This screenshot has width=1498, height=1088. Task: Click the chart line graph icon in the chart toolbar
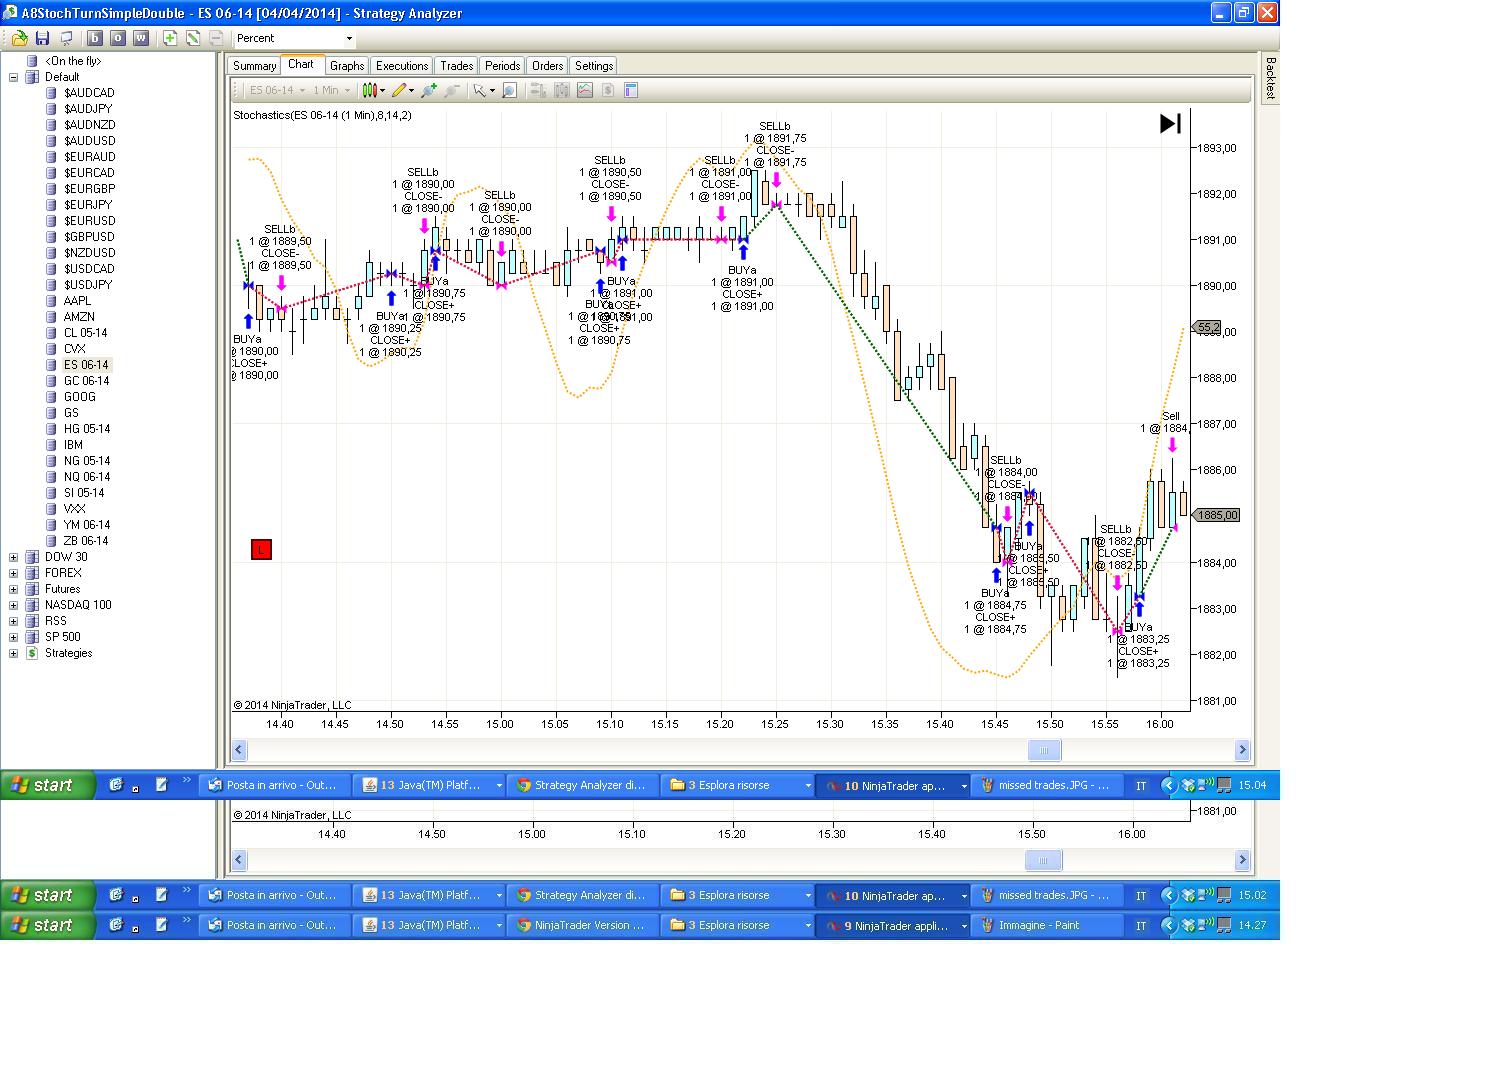coord(585,90)
